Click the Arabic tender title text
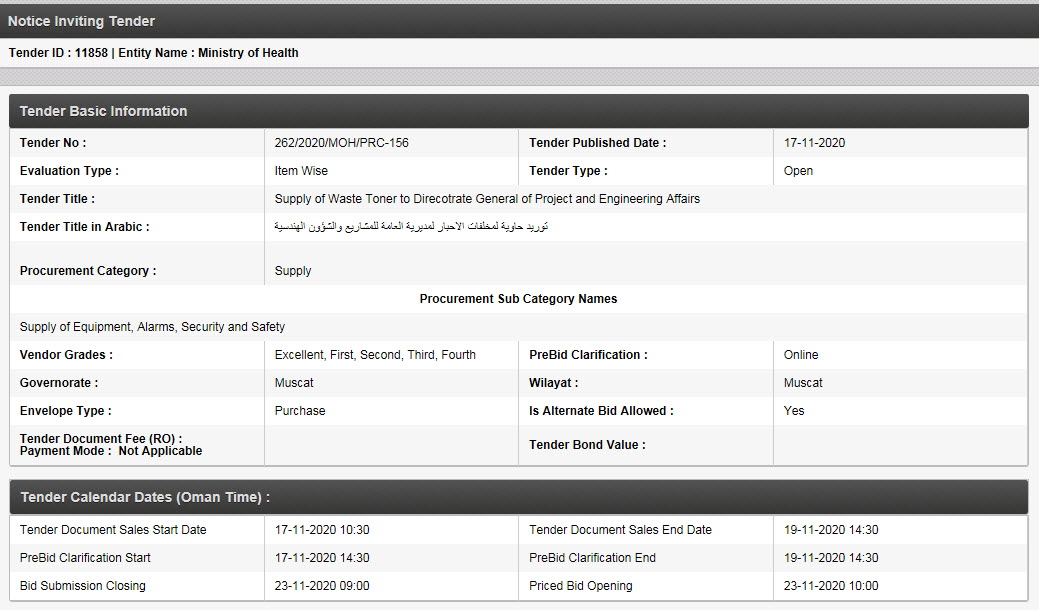 click(411, 227)
